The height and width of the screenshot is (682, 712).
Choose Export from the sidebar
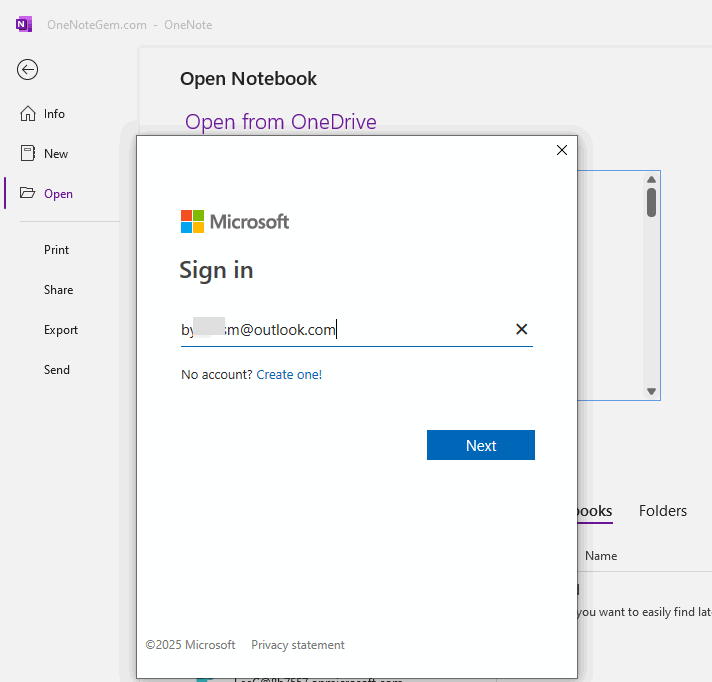pos(60,330)
